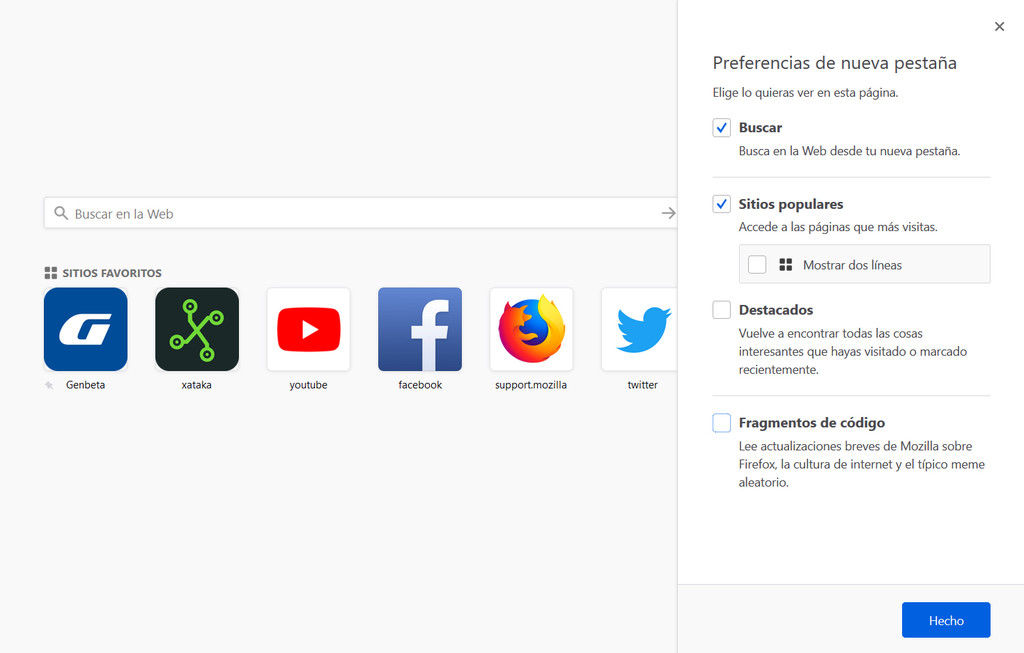Uncheck the Buscar checkbox
Viewport: 1024px width, 653px height.
point(722,127)
